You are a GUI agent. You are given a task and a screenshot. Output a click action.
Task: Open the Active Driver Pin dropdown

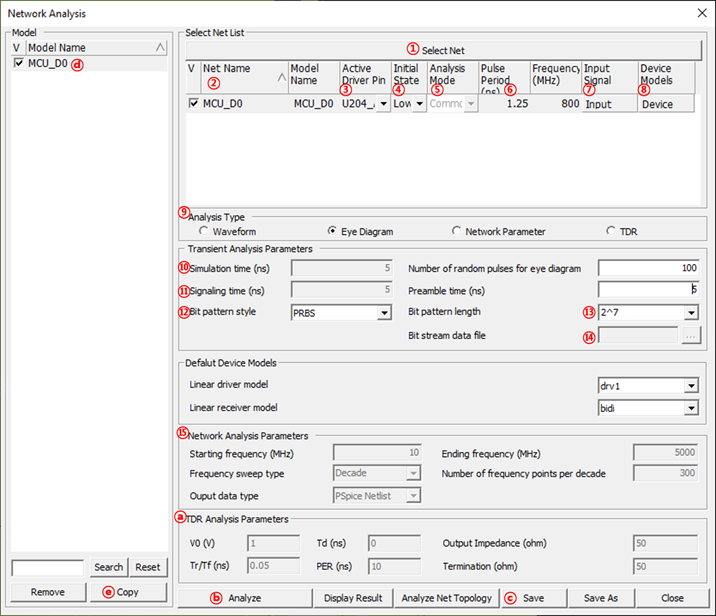383,103
